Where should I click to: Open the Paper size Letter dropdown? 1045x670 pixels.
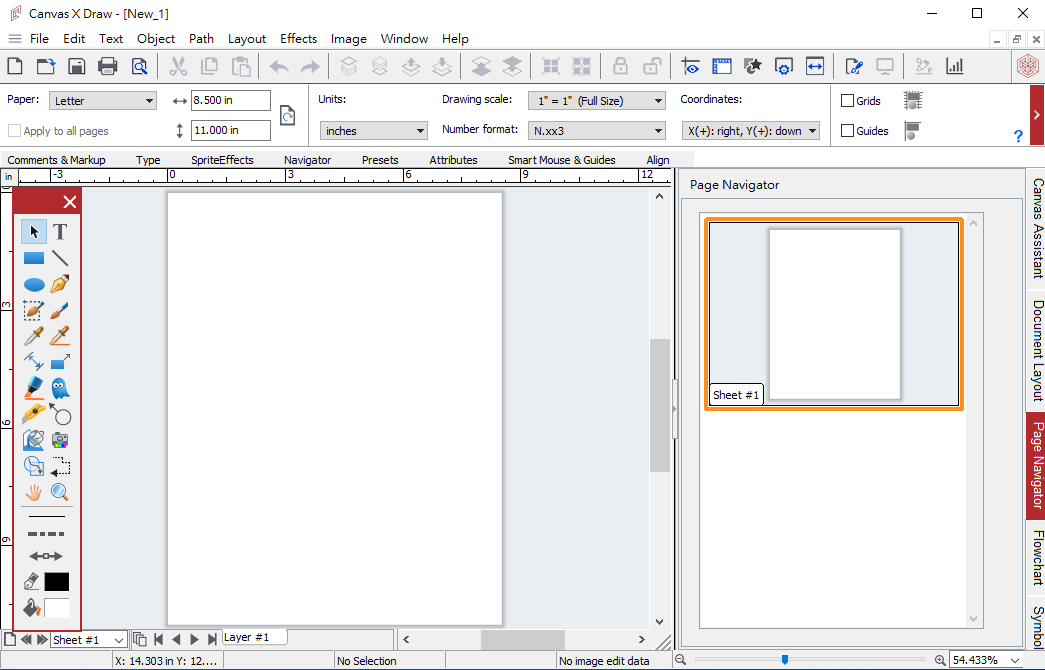click(103, 101)
